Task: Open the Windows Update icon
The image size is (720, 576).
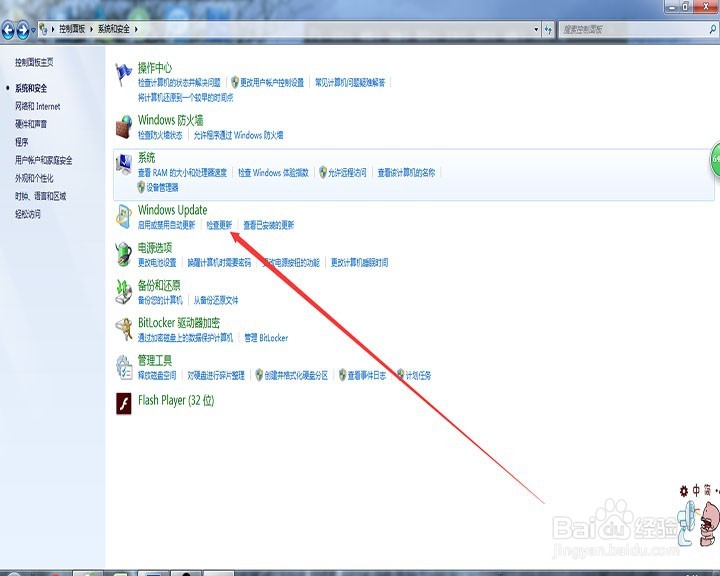Action: click(x=124, y=217)
